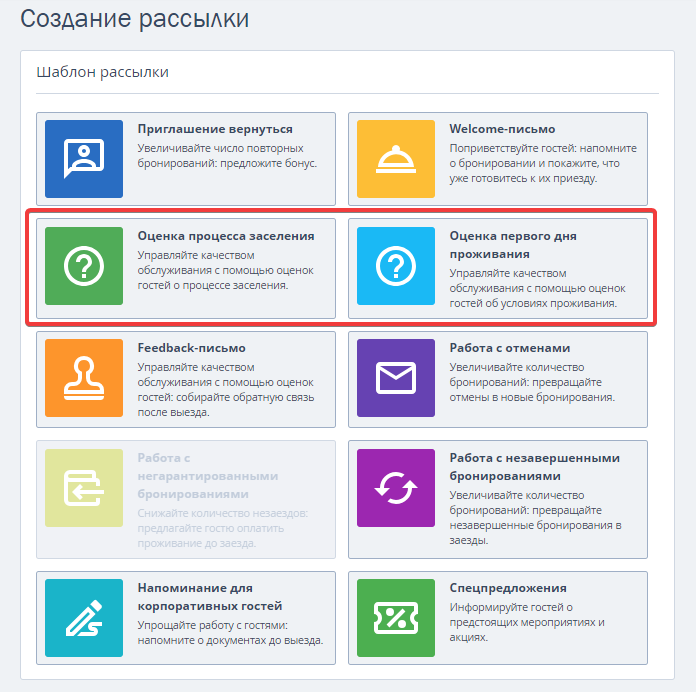Click the Создание рассылки page heading
Viewport: 696px width, 692px height.
134,19
